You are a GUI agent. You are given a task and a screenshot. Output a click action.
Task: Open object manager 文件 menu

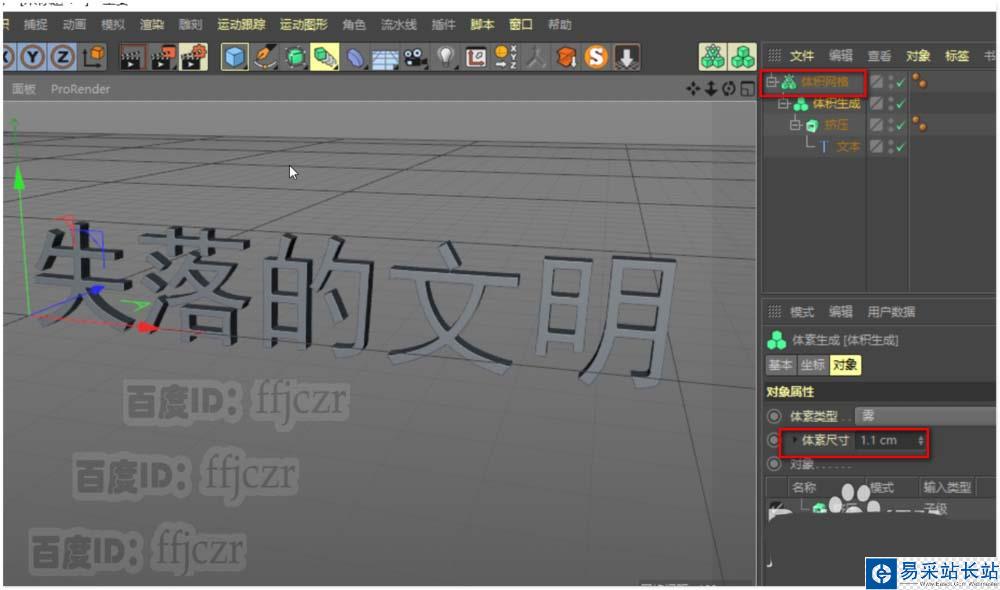(802, 56)
